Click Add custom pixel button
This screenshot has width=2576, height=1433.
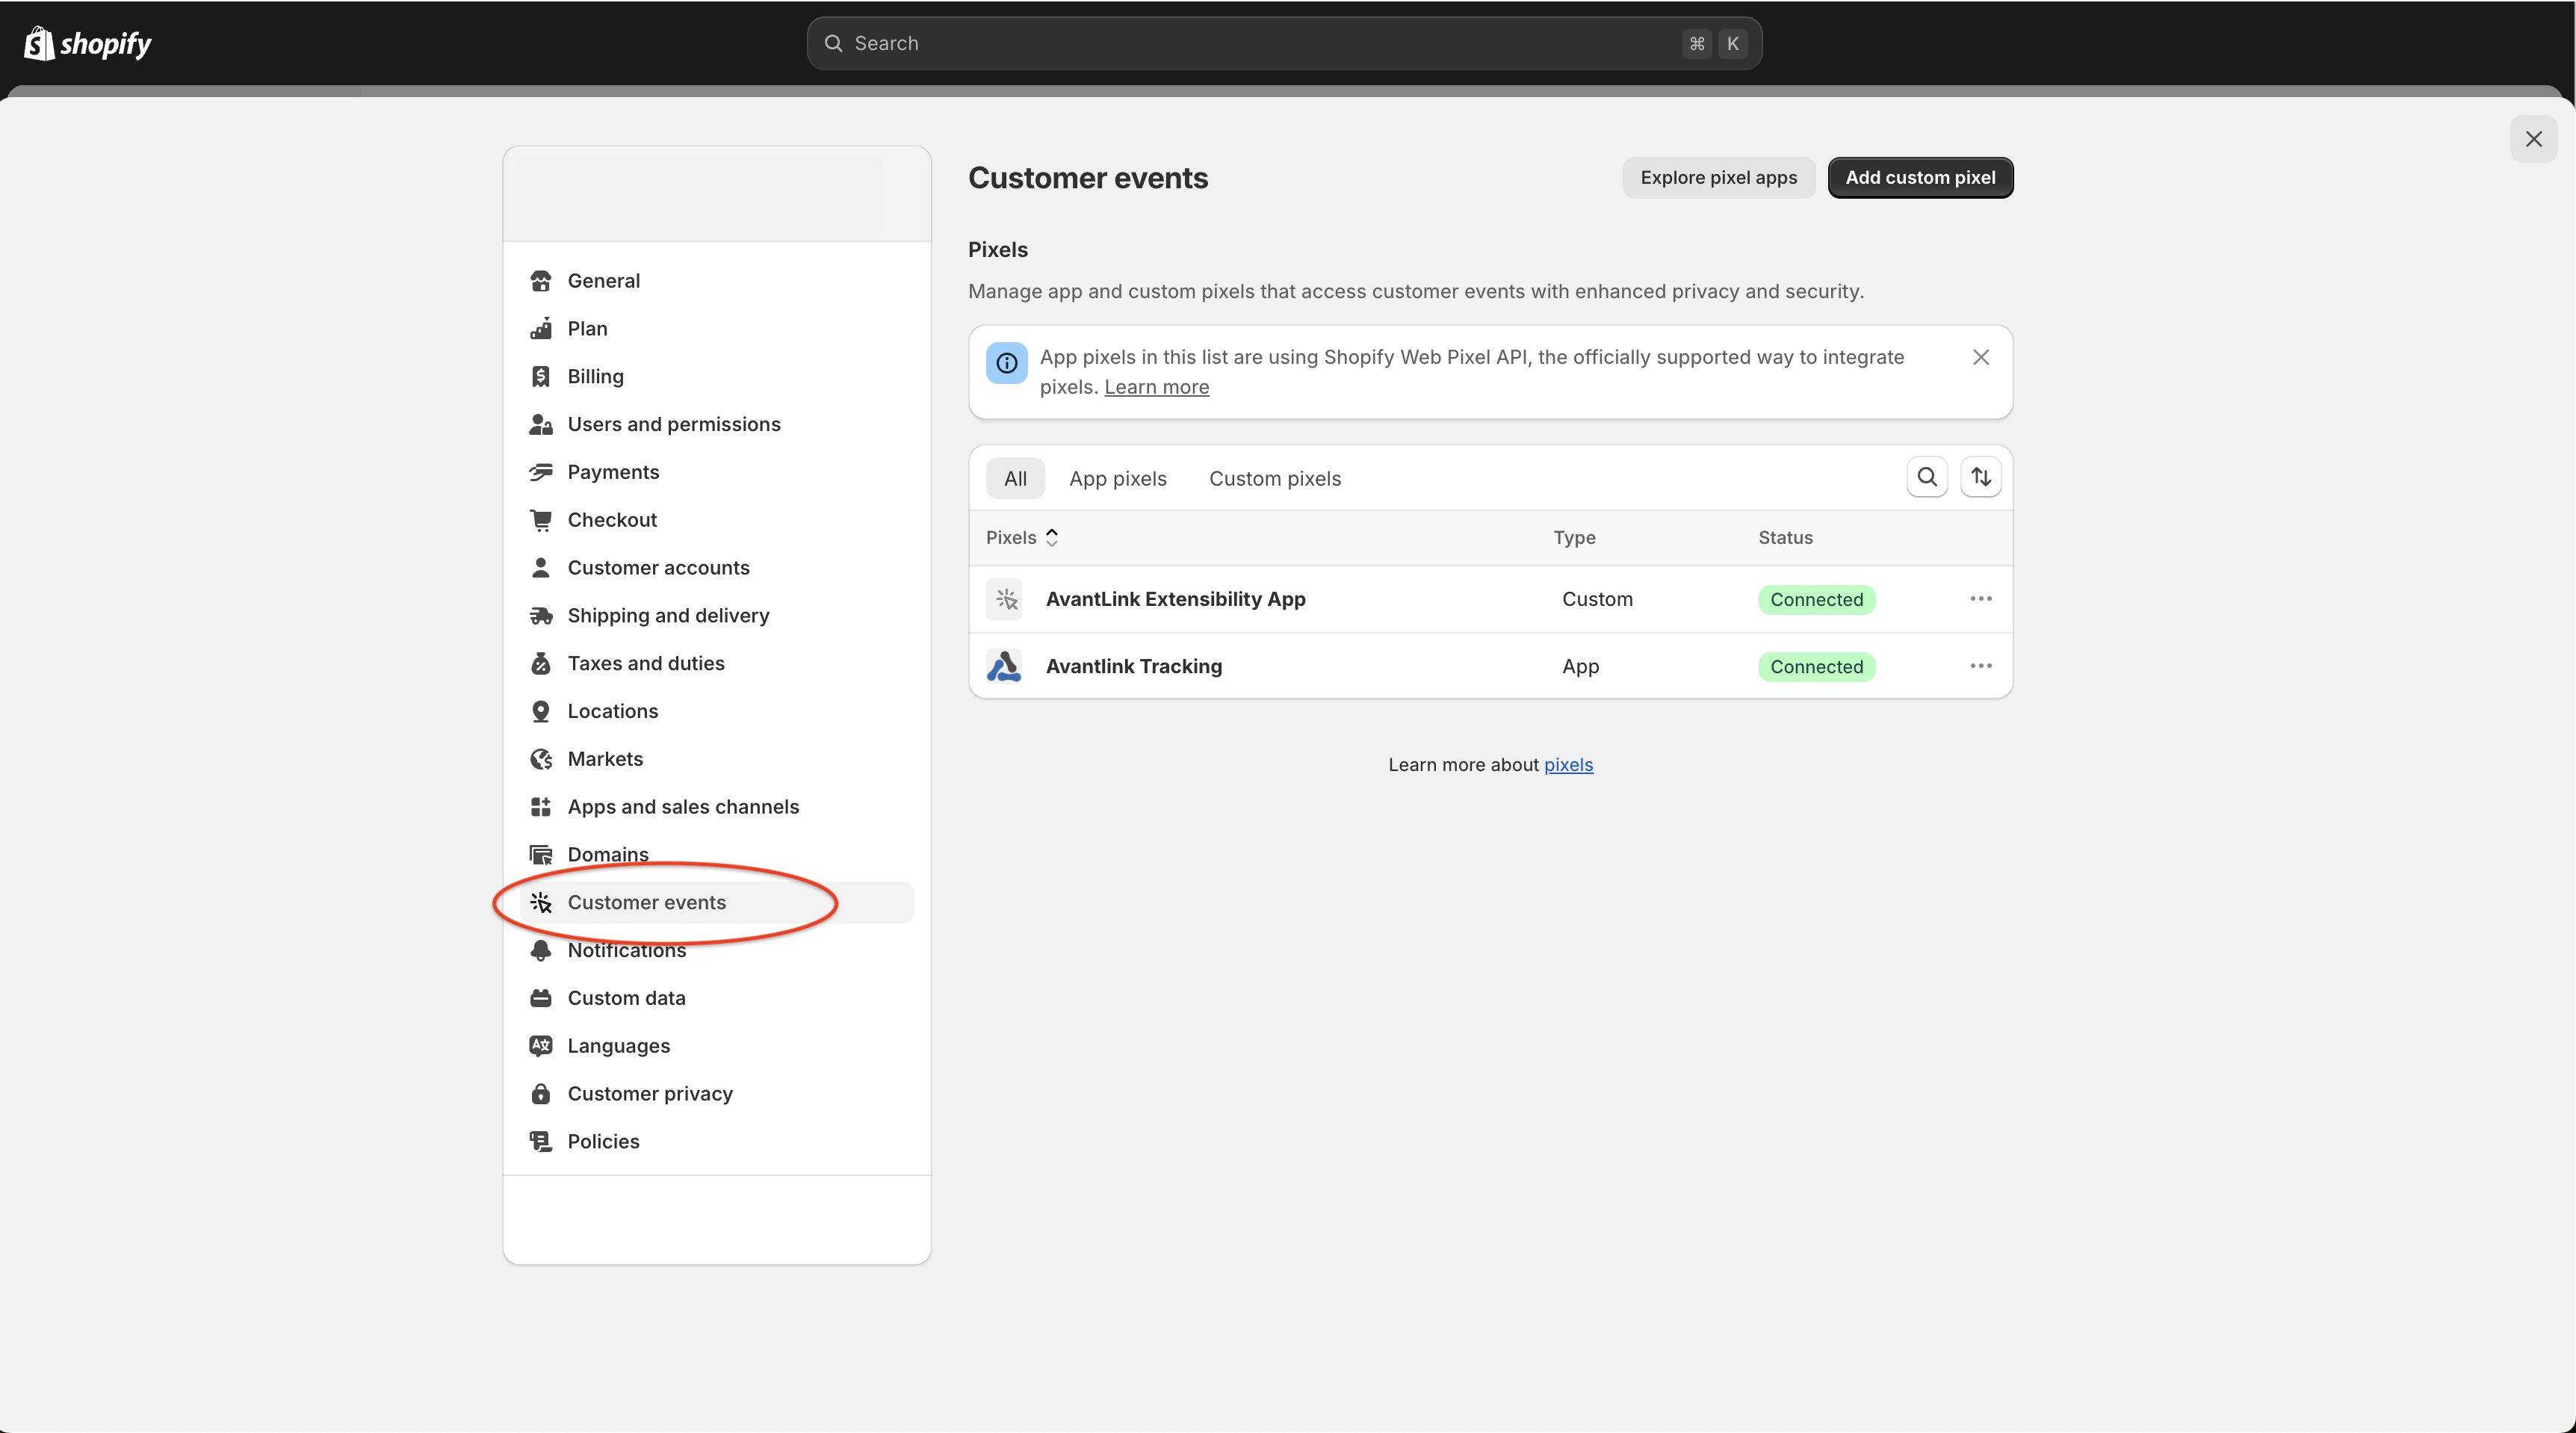coord(1920,178)
